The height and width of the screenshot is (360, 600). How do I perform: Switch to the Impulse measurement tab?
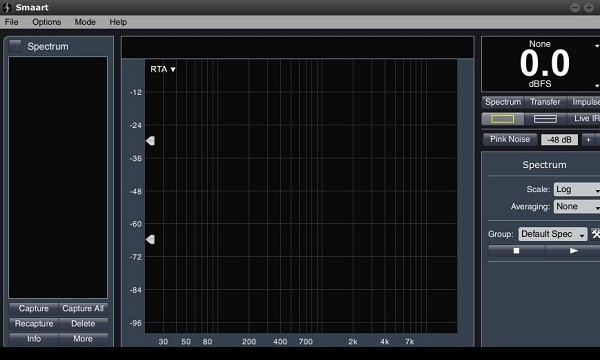[585, 102]
